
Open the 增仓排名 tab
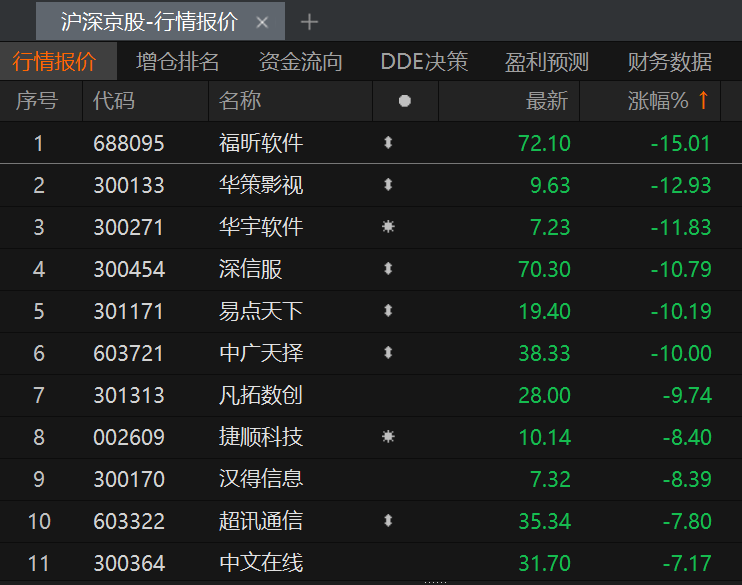pyautogui.click(x=177, y=62)
